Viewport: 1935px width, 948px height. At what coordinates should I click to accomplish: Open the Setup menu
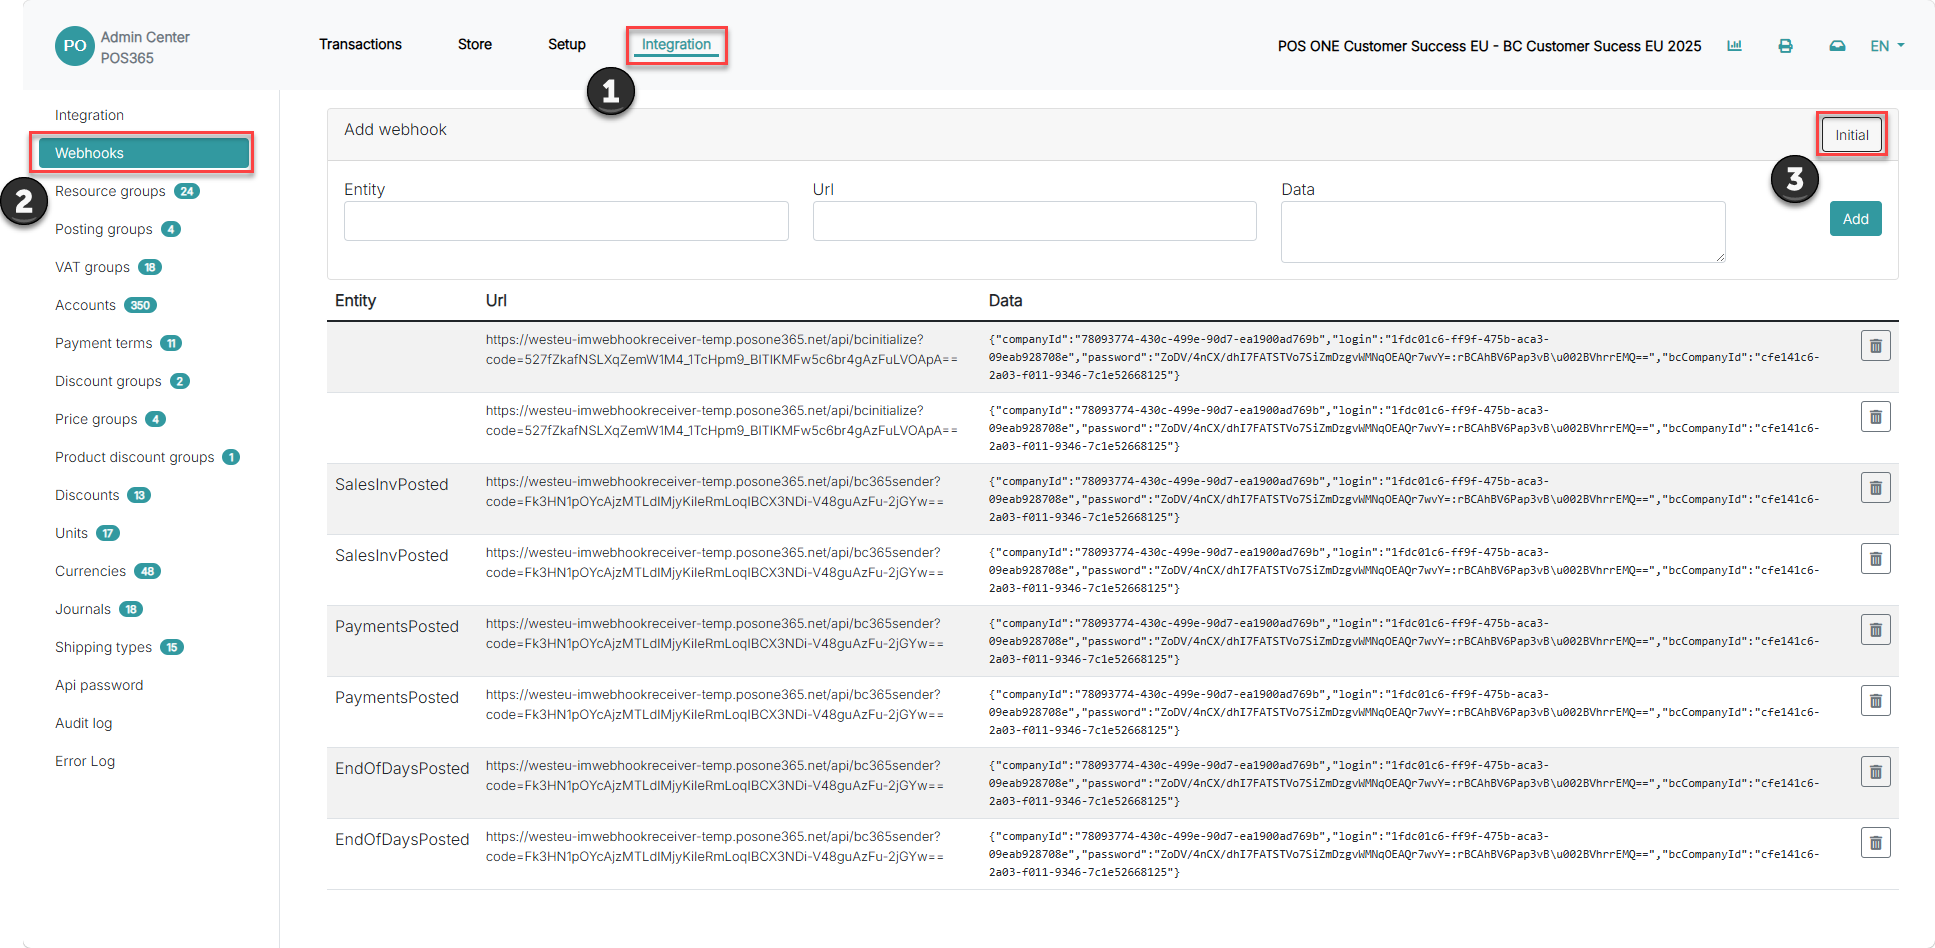coord(567,44)
